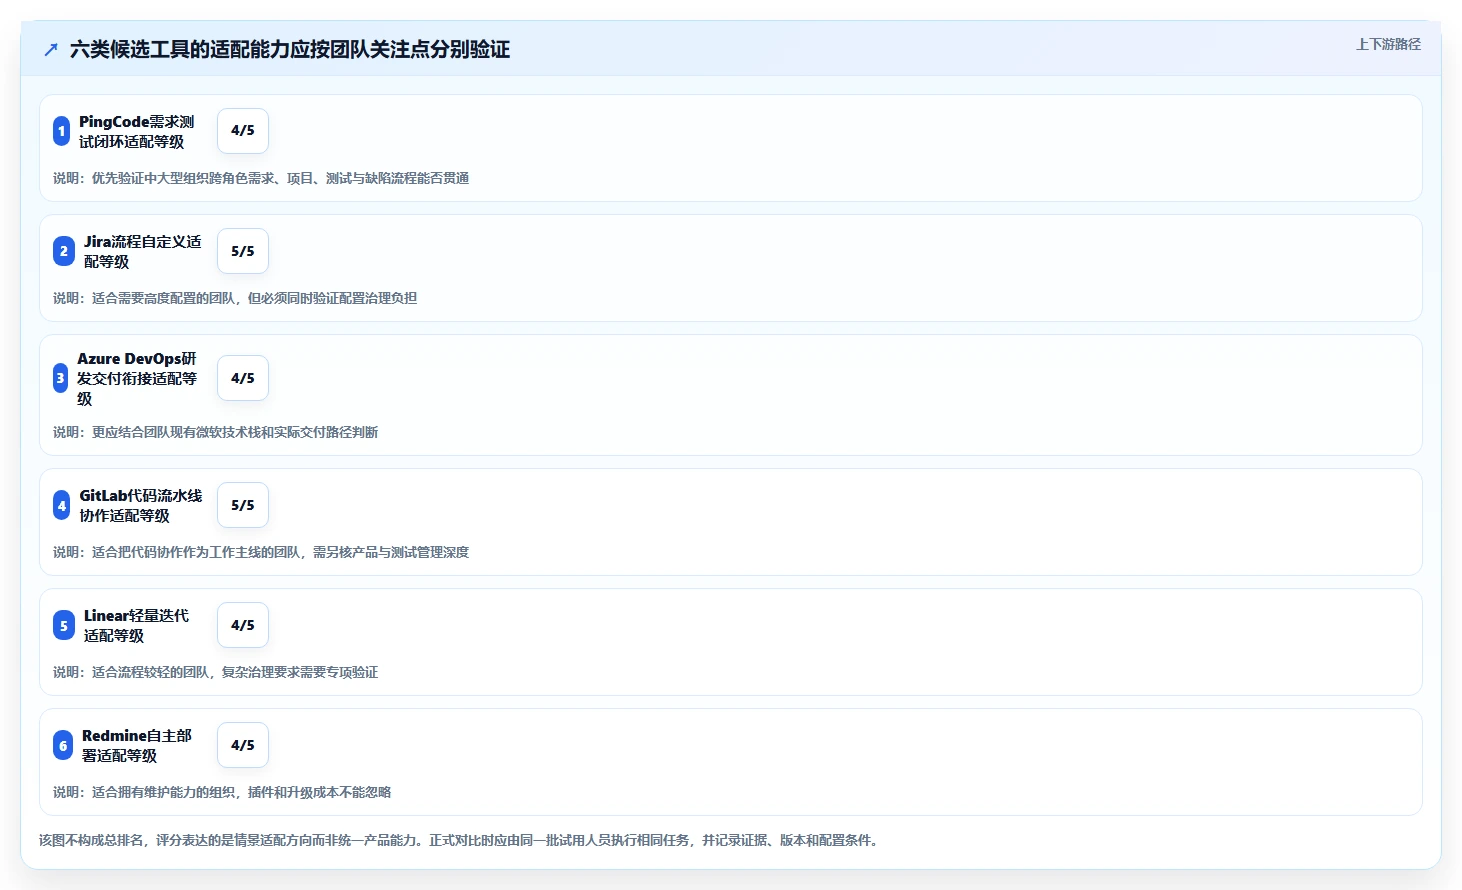Image resolution: width=1462 pixels, height=890 pixels.
Task: Click the note 优先验证中大型组织跨角色需求
Action: 261,178
